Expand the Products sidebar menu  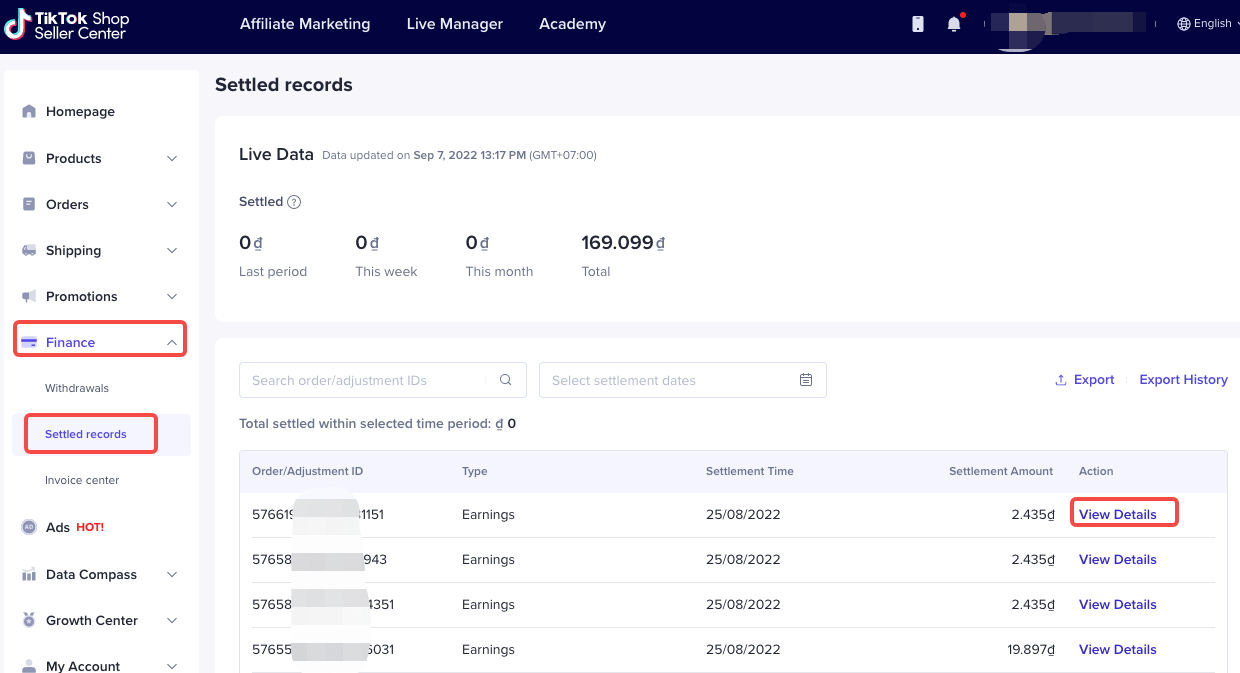pyautogui.click(x=172, y=159)
